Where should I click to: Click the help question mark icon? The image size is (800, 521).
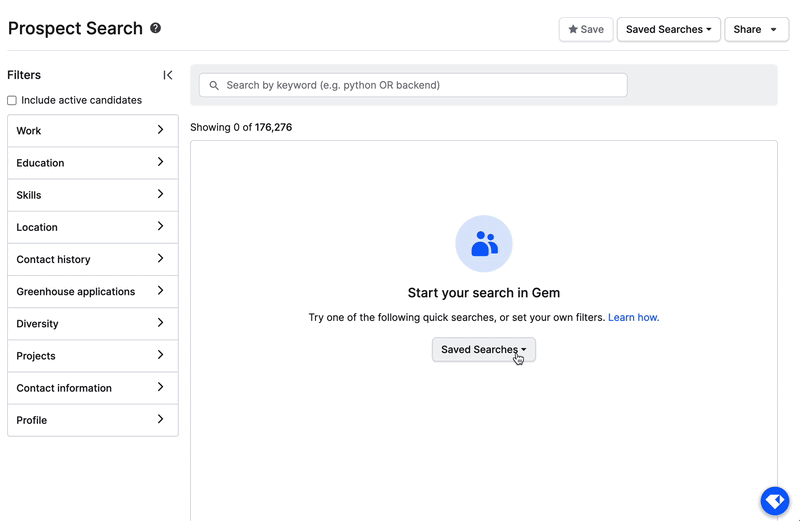tap(156, 29)
